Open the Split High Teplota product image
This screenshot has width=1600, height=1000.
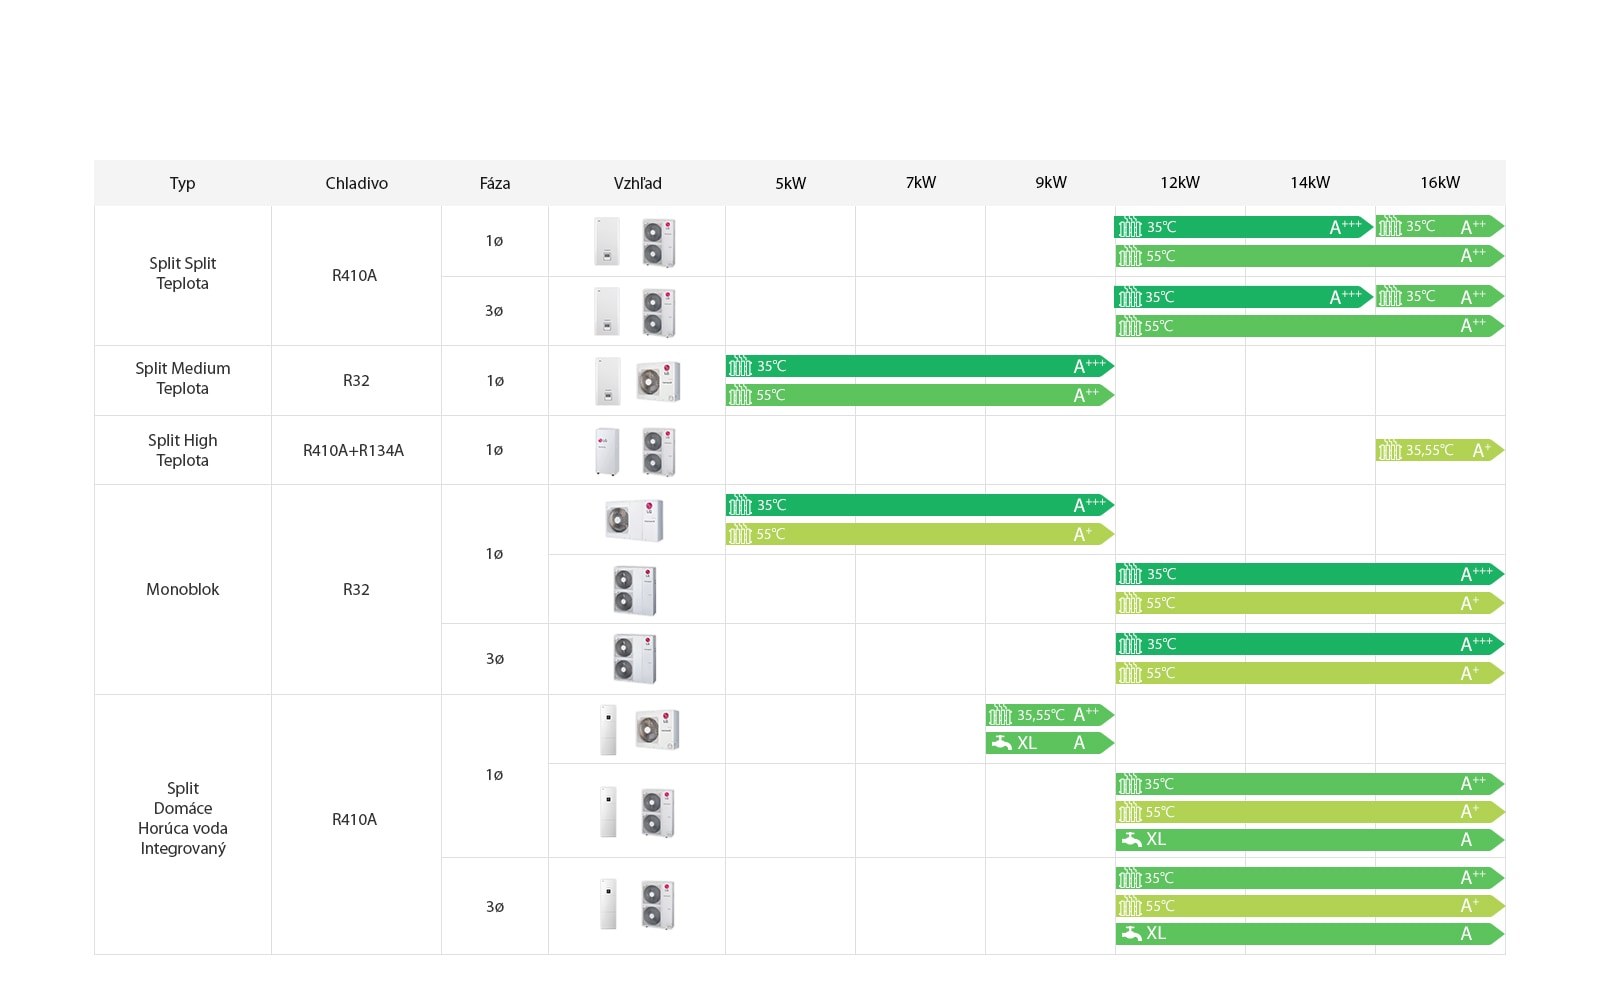coord(637,451)
